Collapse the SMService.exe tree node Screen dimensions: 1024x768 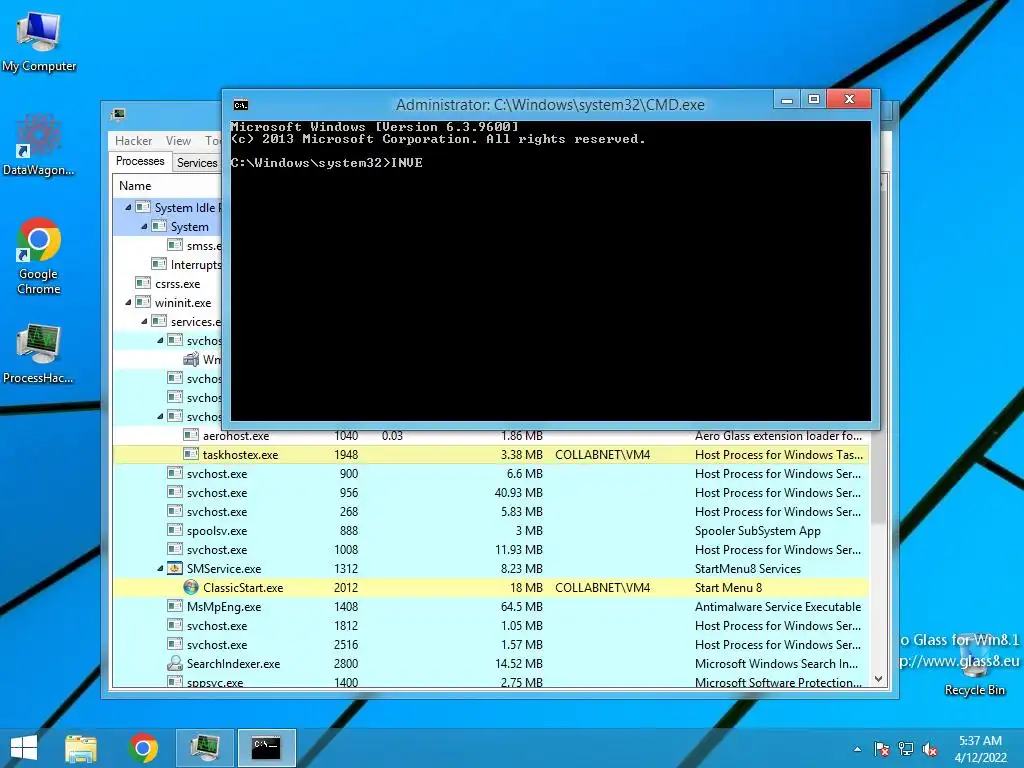click(160, 569)
